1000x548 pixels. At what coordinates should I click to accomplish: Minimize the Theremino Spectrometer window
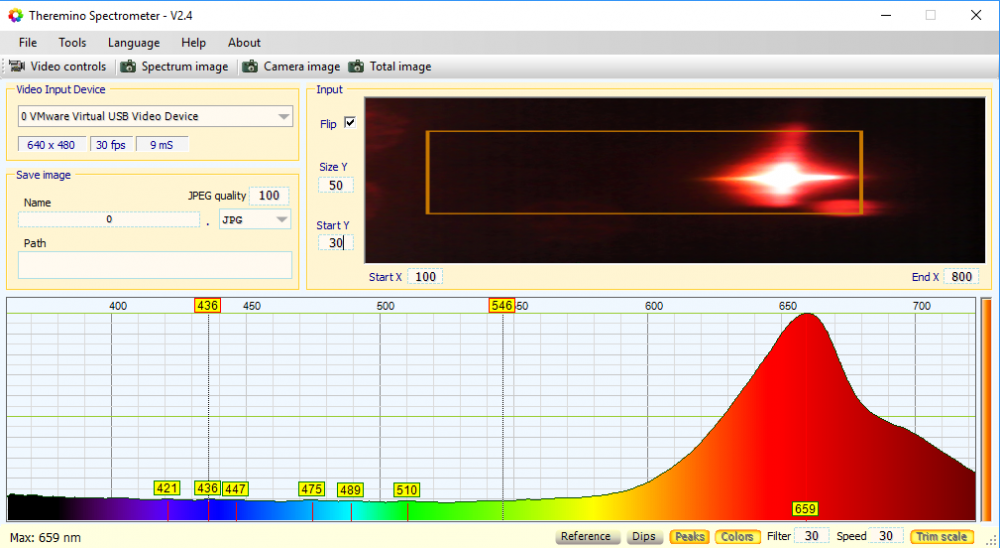point(886,15)
